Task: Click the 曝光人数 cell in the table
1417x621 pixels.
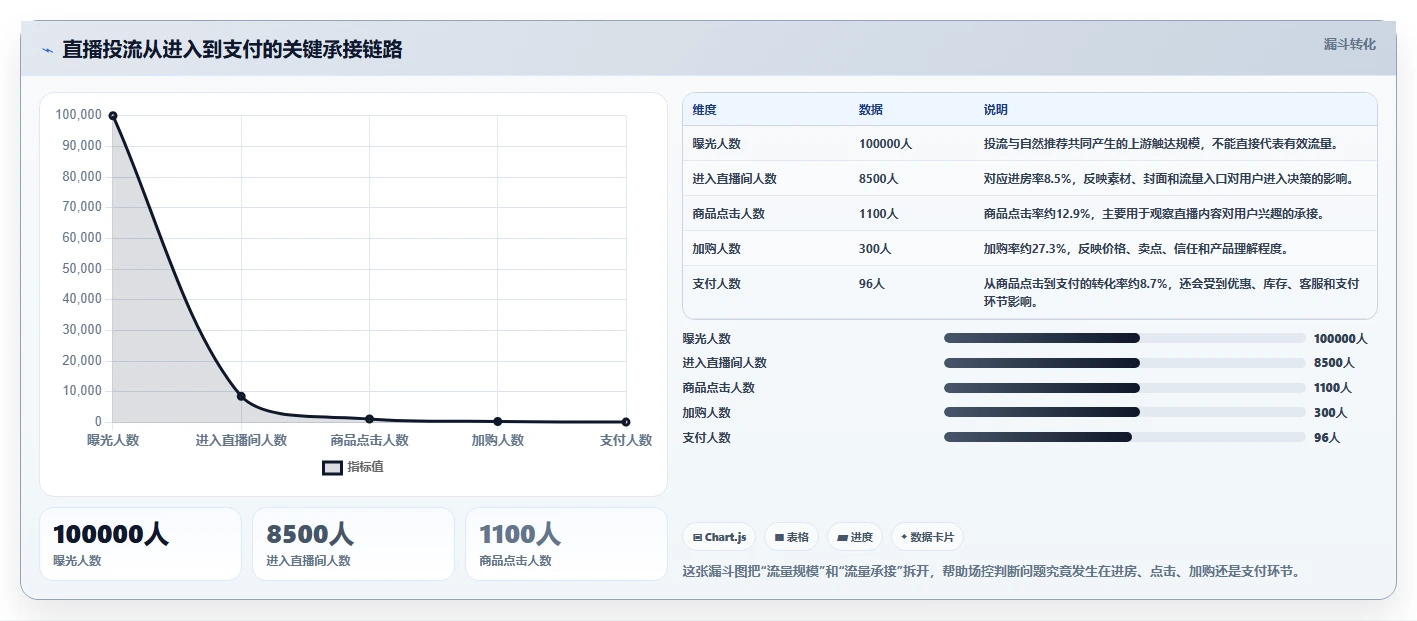Action: click(x=717, y=144)
